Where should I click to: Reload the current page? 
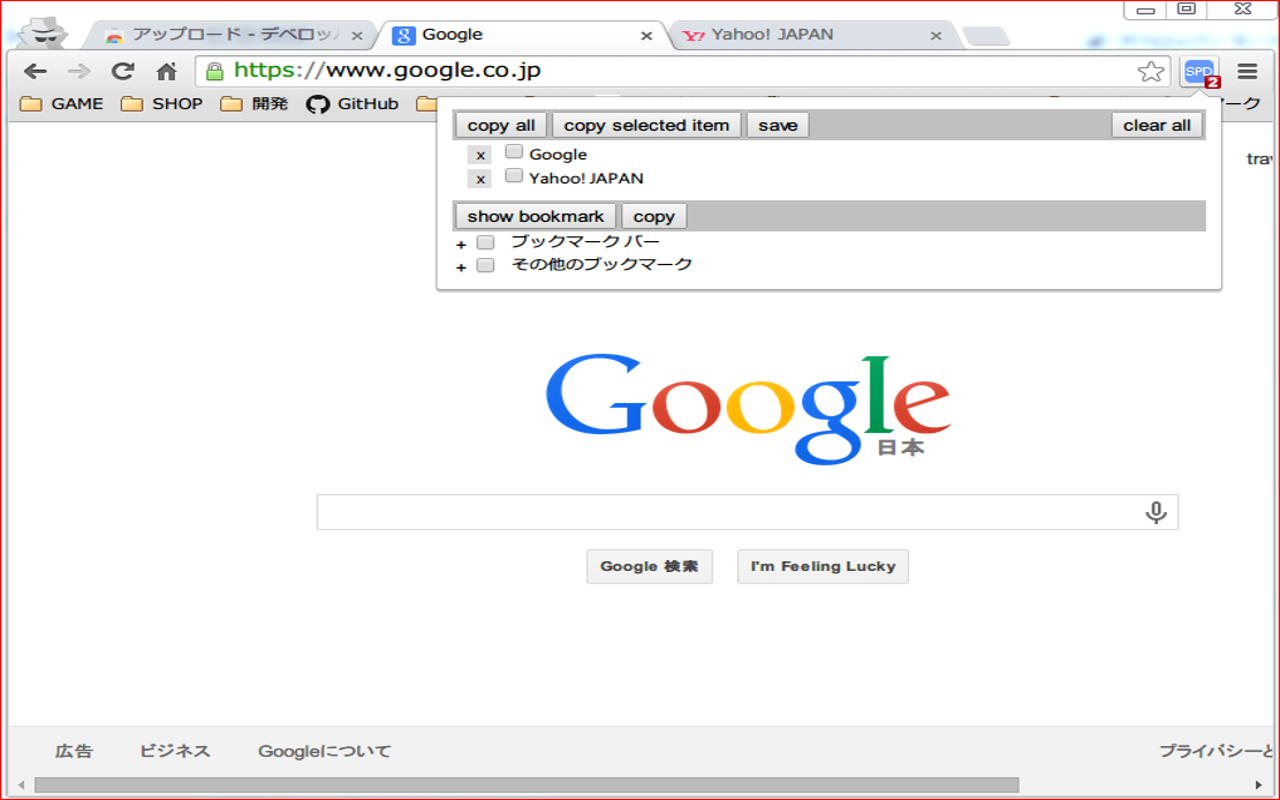click(122, 71)
